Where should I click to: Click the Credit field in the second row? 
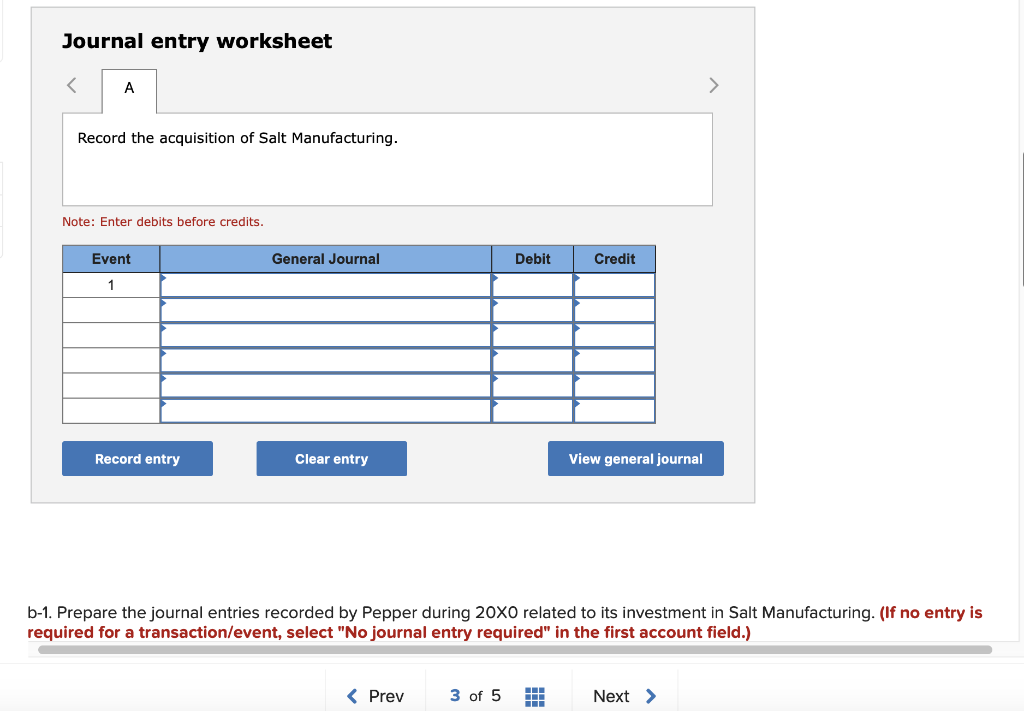615,310
